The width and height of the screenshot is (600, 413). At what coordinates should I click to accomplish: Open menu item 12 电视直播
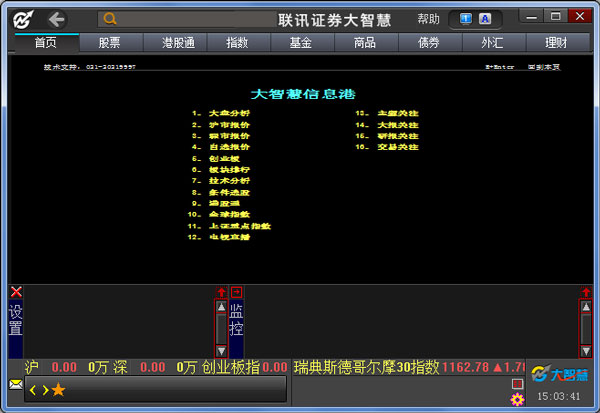(219, 237)
